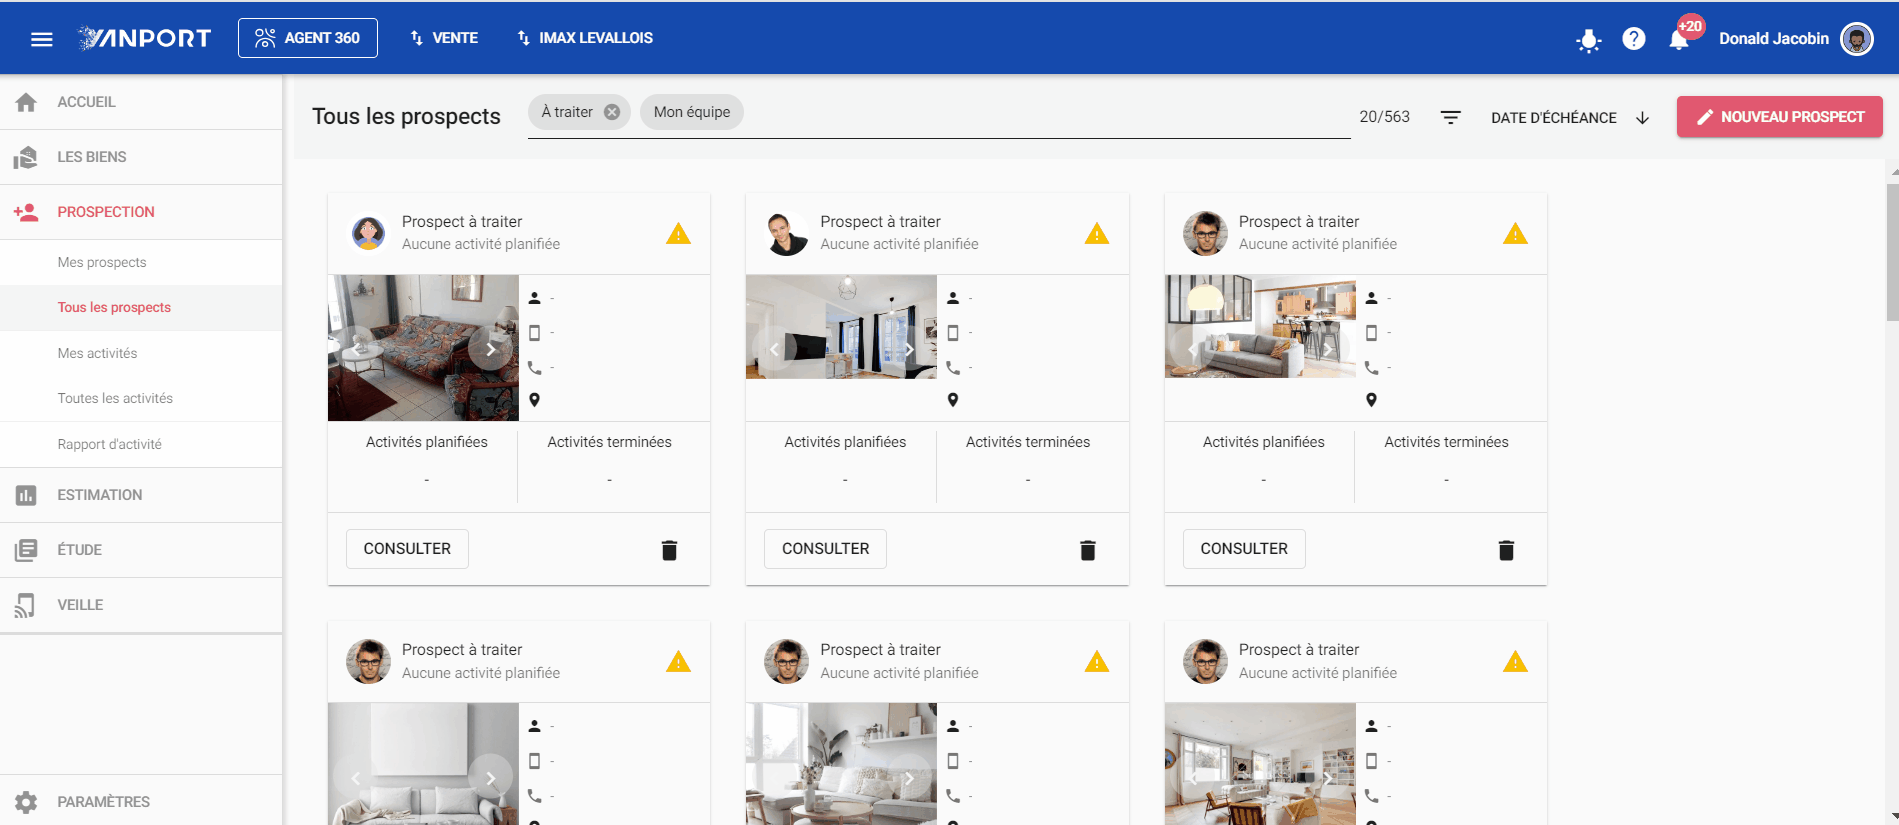Click phone icon on second card
Image resolution: width=1899 pixels, height=825 pixels.
pyautogui.click(x=953, y=367)
